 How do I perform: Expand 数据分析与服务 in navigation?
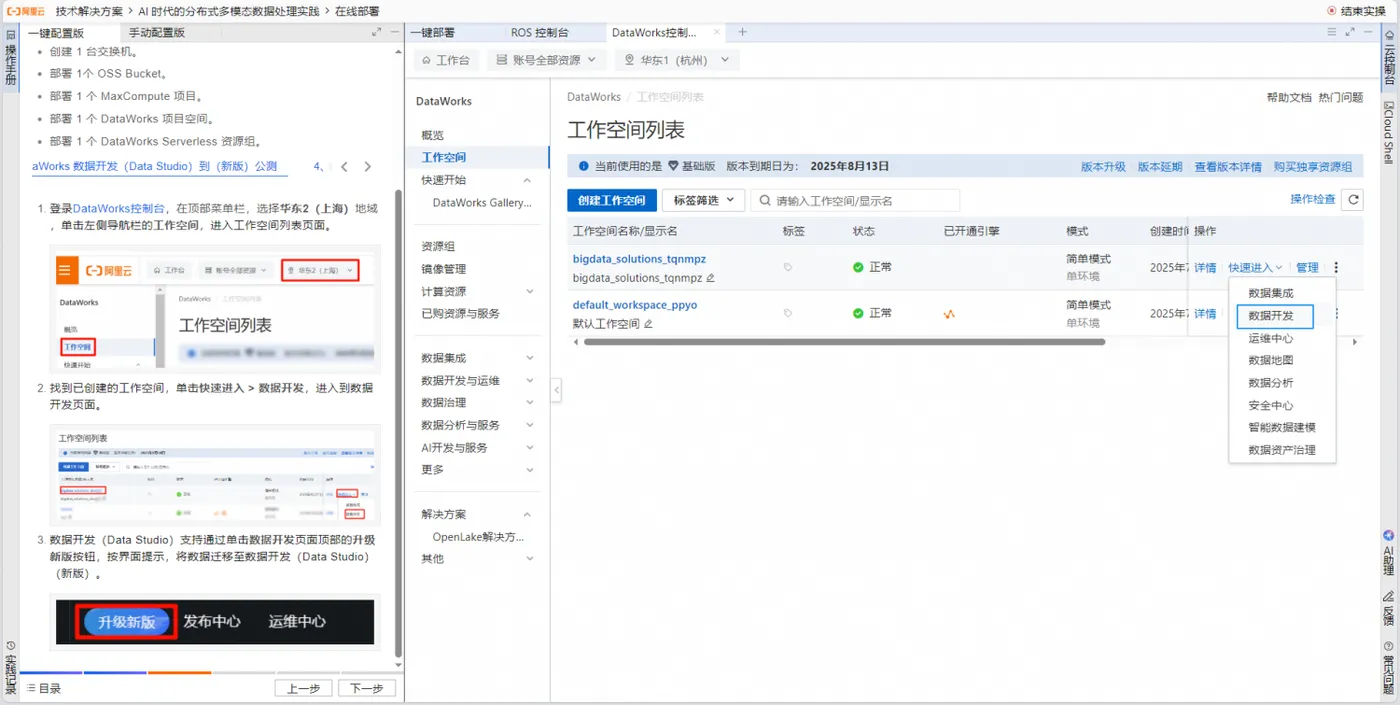point(529,425)
